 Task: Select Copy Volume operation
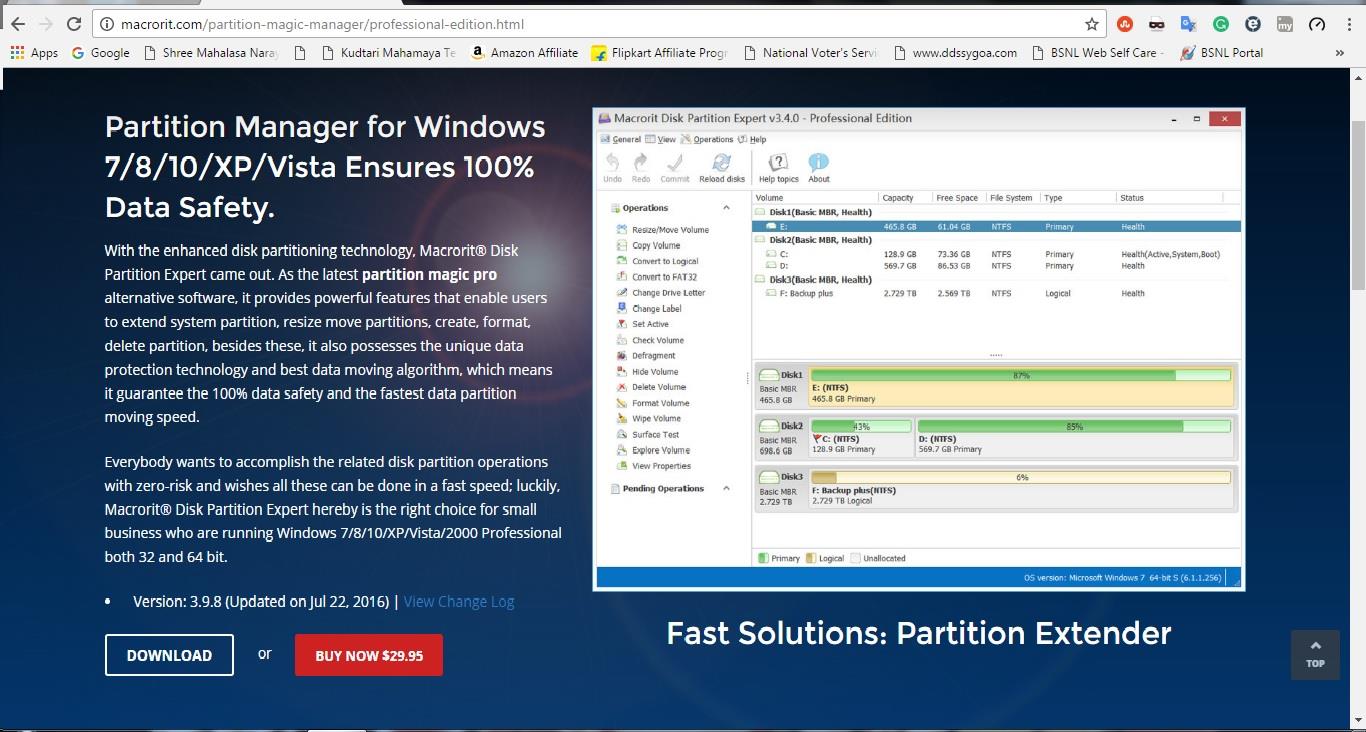649,246
